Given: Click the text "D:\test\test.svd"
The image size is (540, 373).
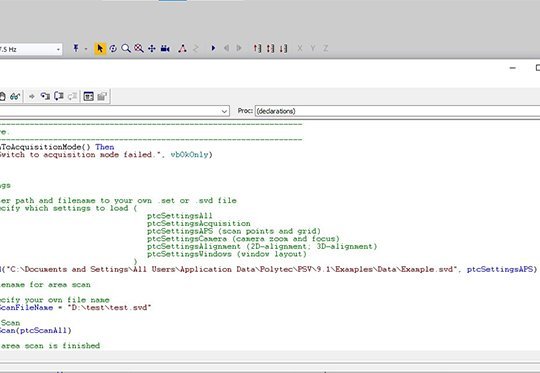Looking at the screenshot, I should pos(109,307).
